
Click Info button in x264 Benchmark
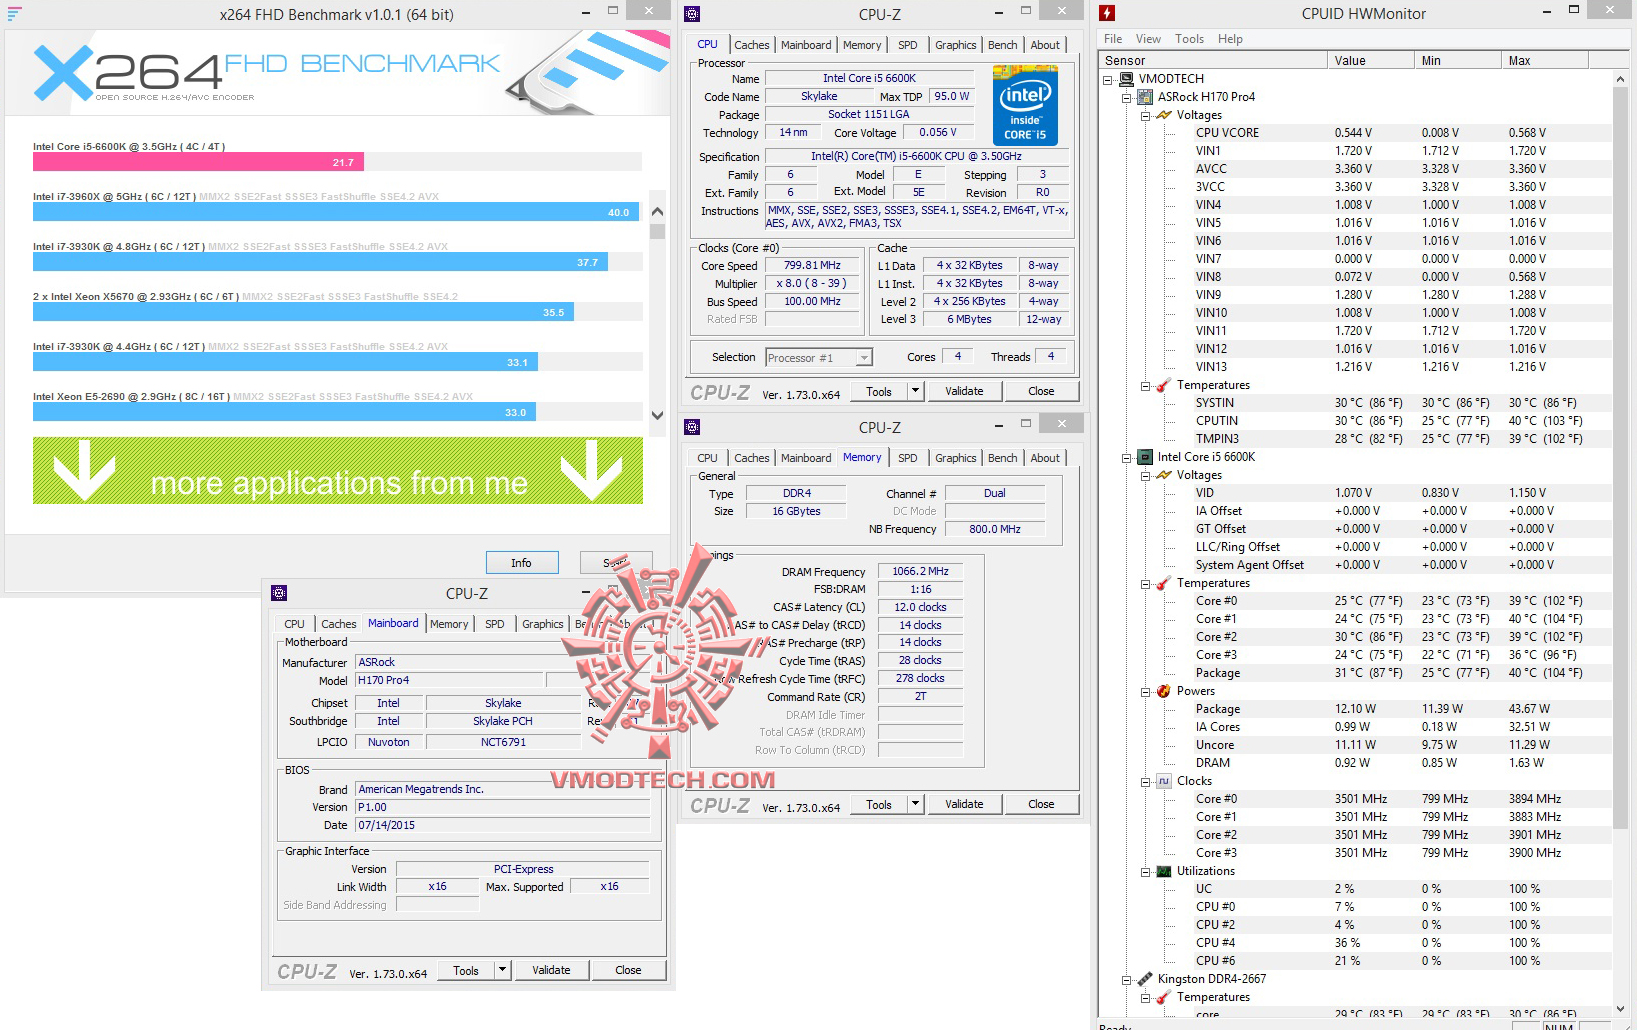coord(521,563)
